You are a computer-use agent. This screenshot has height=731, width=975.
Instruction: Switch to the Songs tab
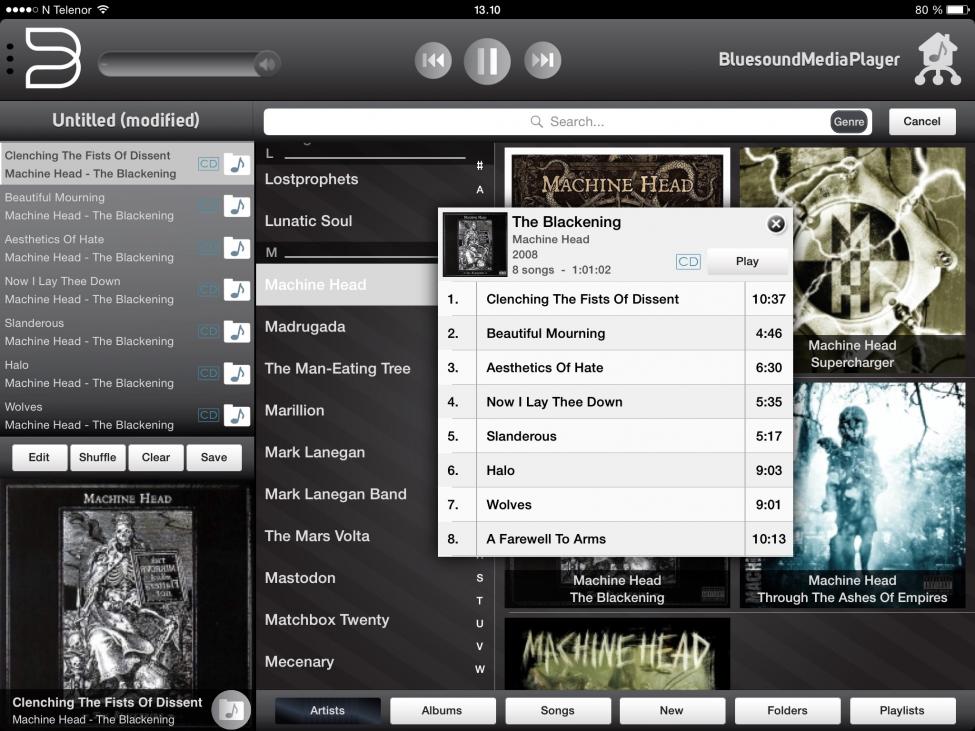[558, 710]
